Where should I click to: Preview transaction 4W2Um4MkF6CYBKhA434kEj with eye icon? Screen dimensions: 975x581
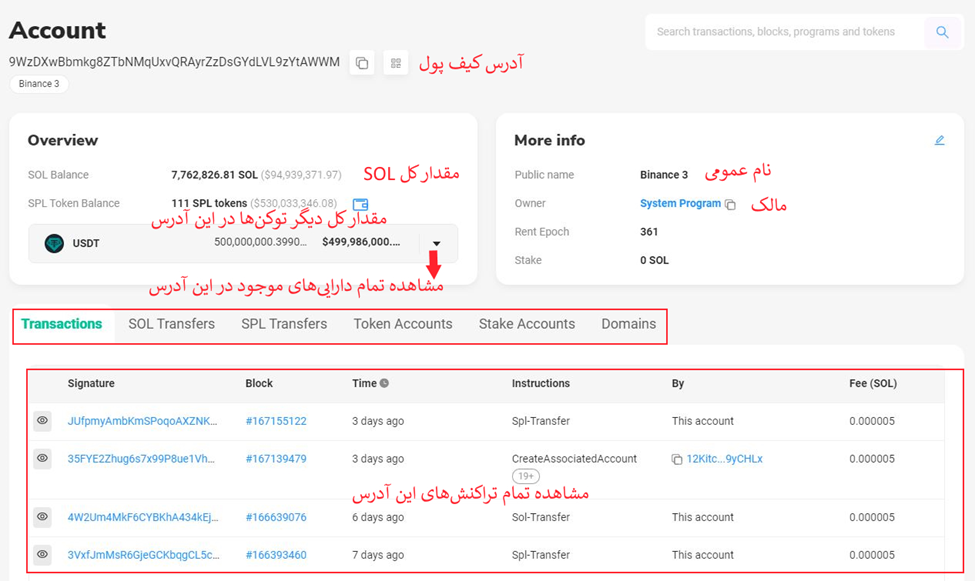pos(42,517)
